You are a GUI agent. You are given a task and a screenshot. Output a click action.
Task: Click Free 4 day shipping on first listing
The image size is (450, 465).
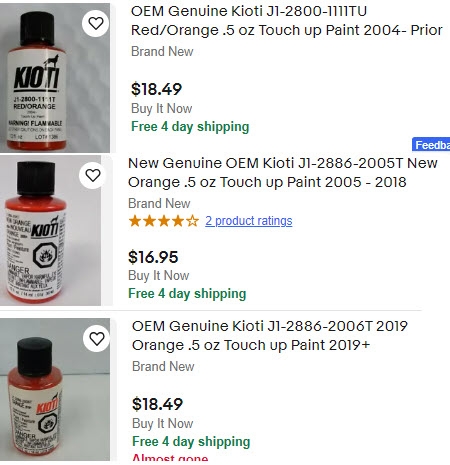click(x=190, y=127)
